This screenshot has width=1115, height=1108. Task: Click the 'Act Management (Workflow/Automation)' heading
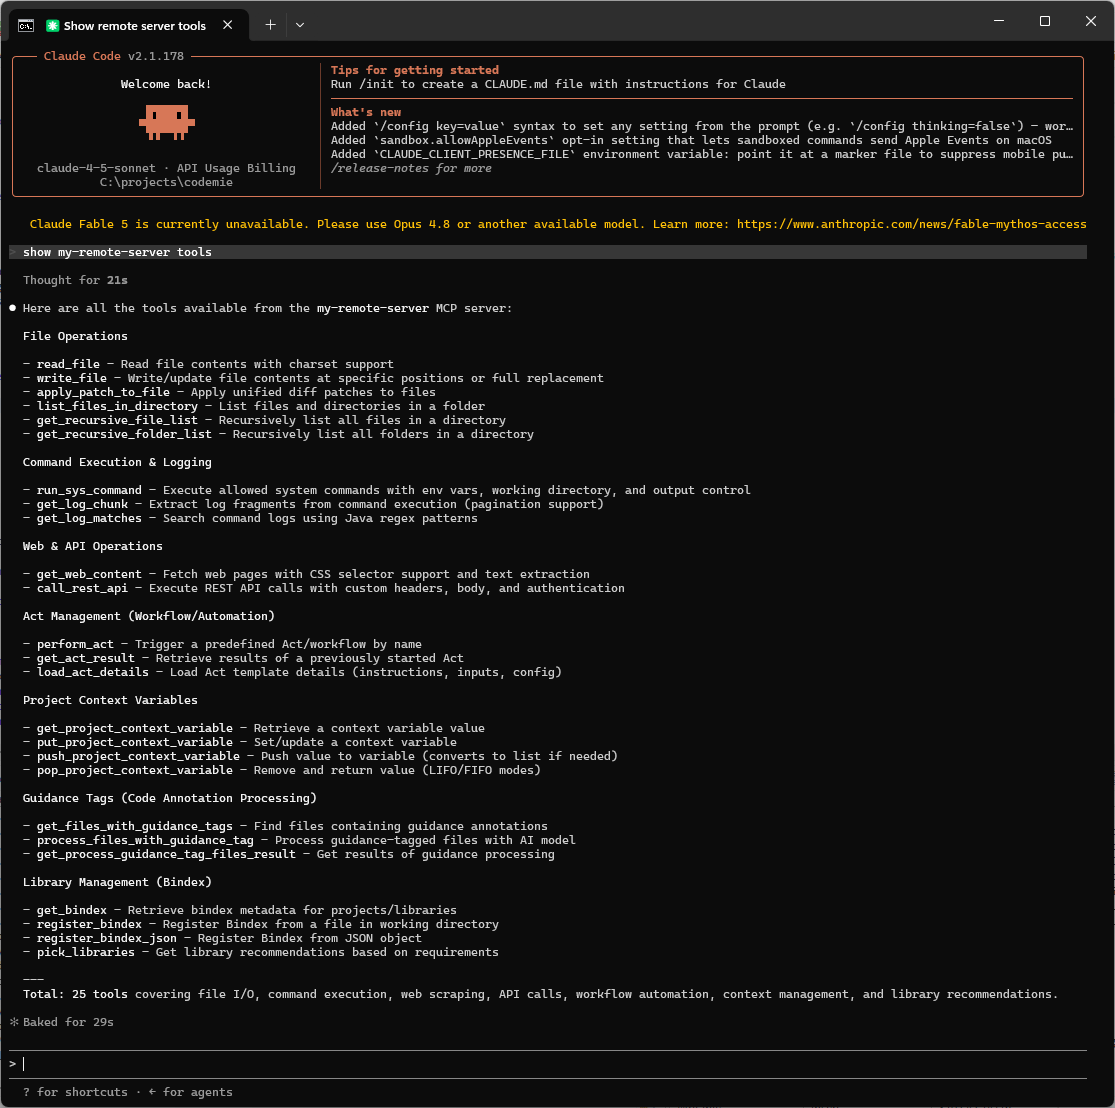coord(149,616)
